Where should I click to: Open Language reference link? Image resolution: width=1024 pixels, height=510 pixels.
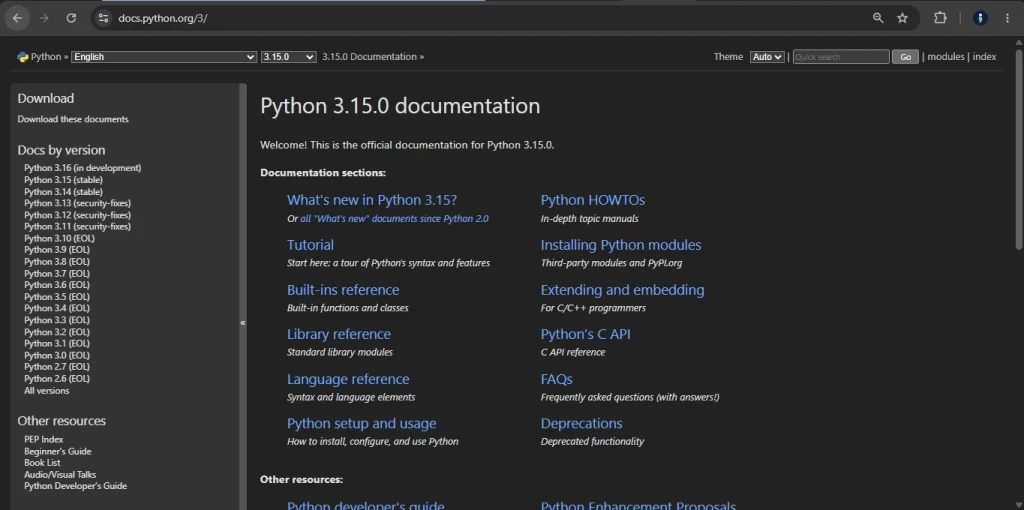click(x=348, y=379)
